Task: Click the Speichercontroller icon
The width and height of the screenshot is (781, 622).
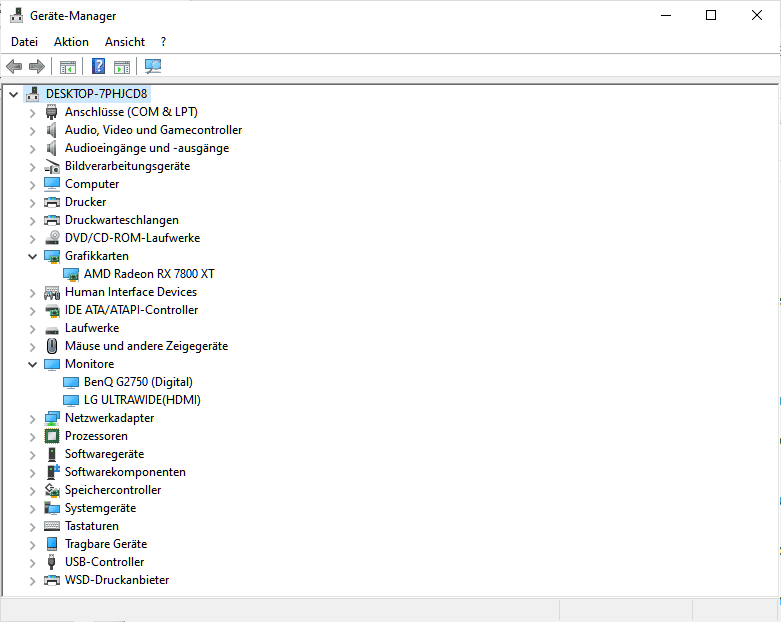Action: (x=52, y=490)
